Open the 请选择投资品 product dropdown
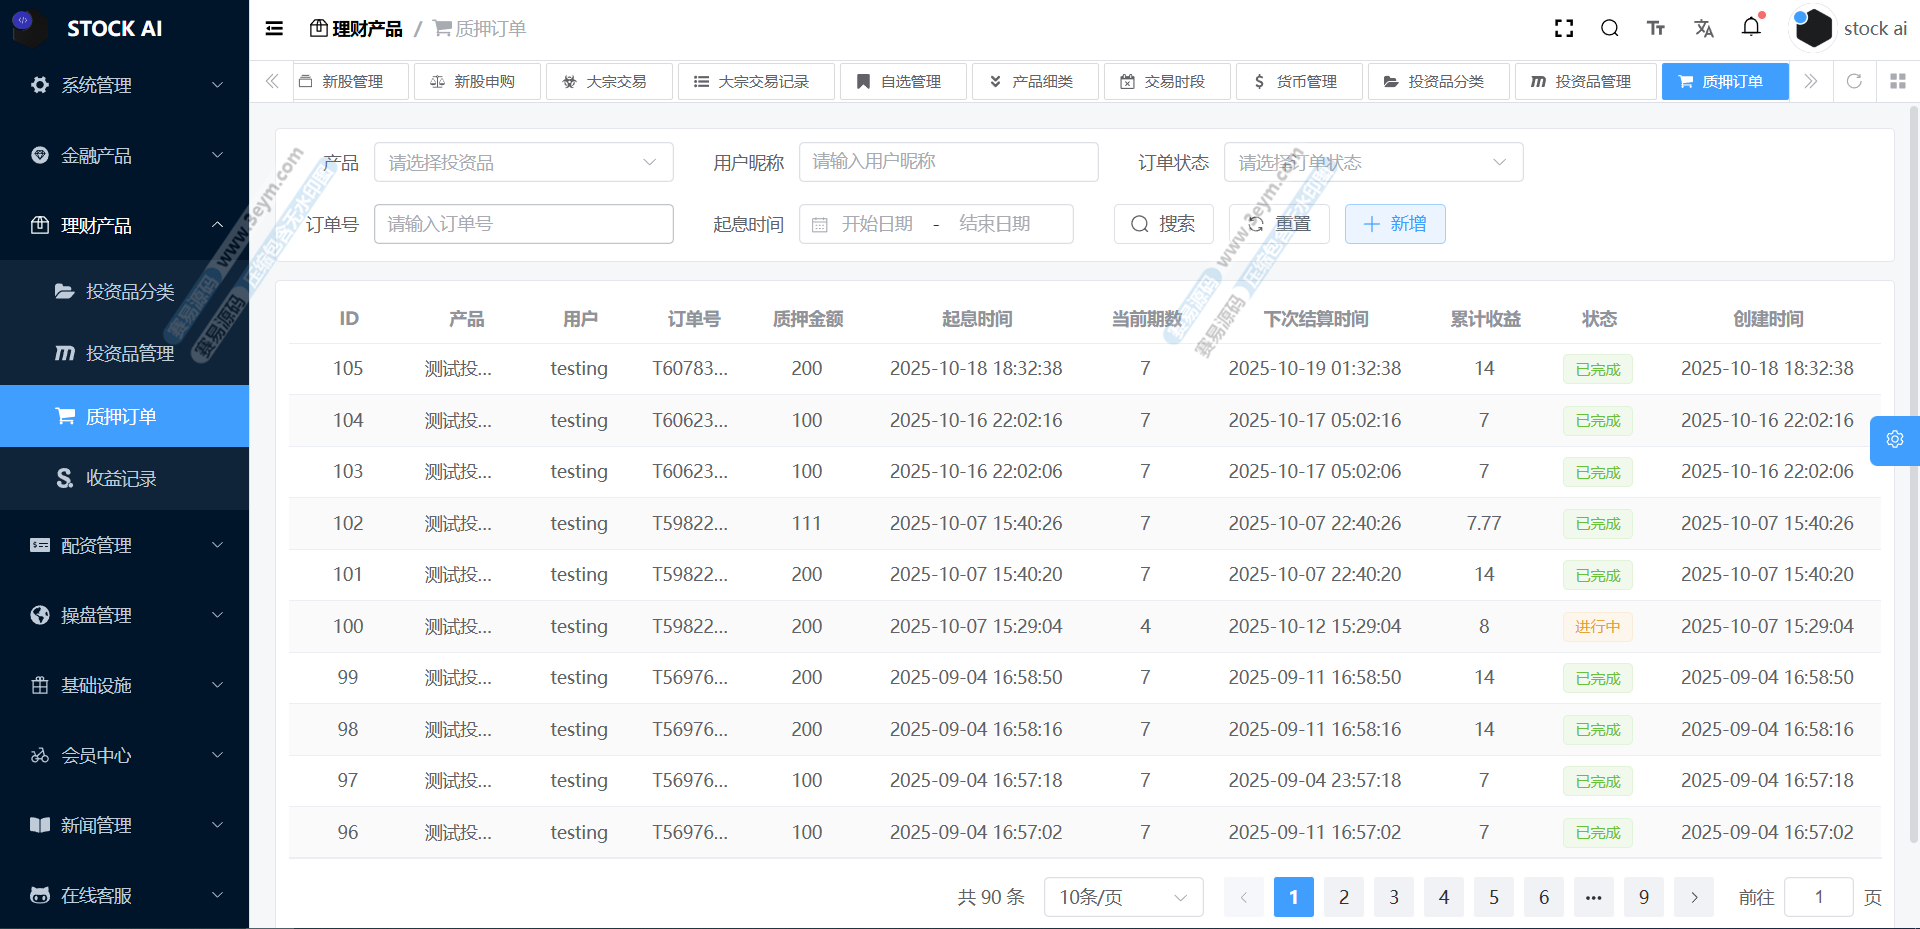1920x929 pixels. coord(523,162)
